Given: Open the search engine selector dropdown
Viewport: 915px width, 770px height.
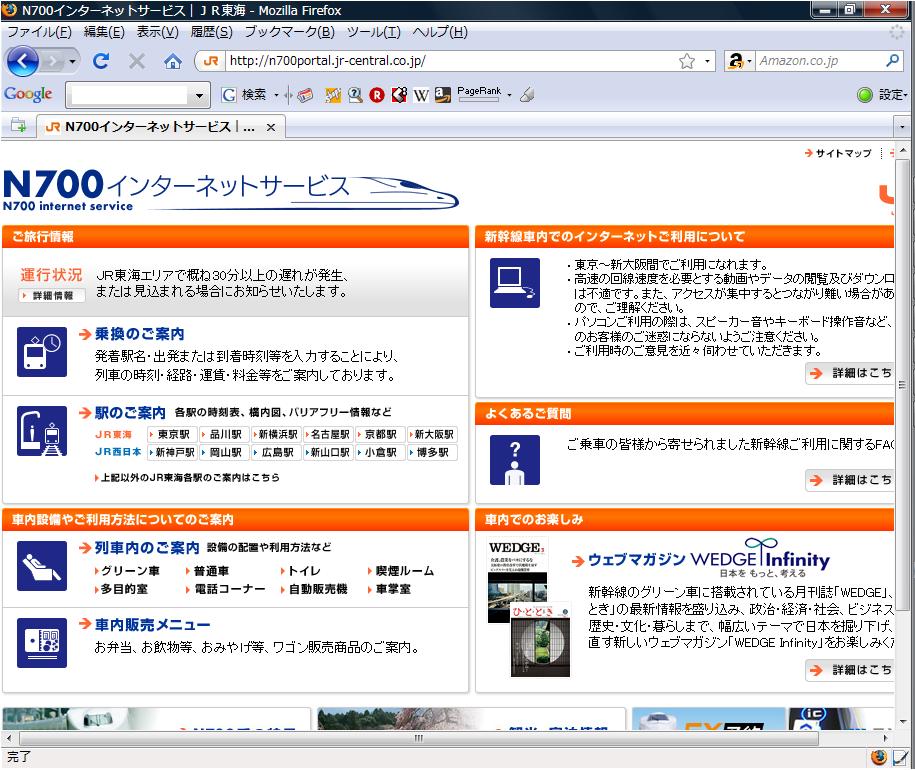Looking at the screenshot, I should [x=749, y=61].
